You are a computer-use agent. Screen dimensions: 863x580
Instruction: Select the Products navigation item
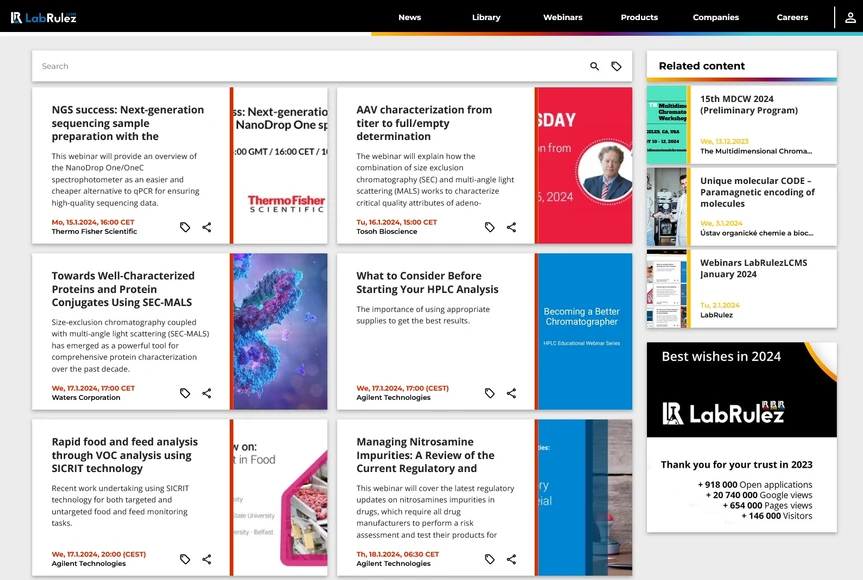click(x=639, y=17)
